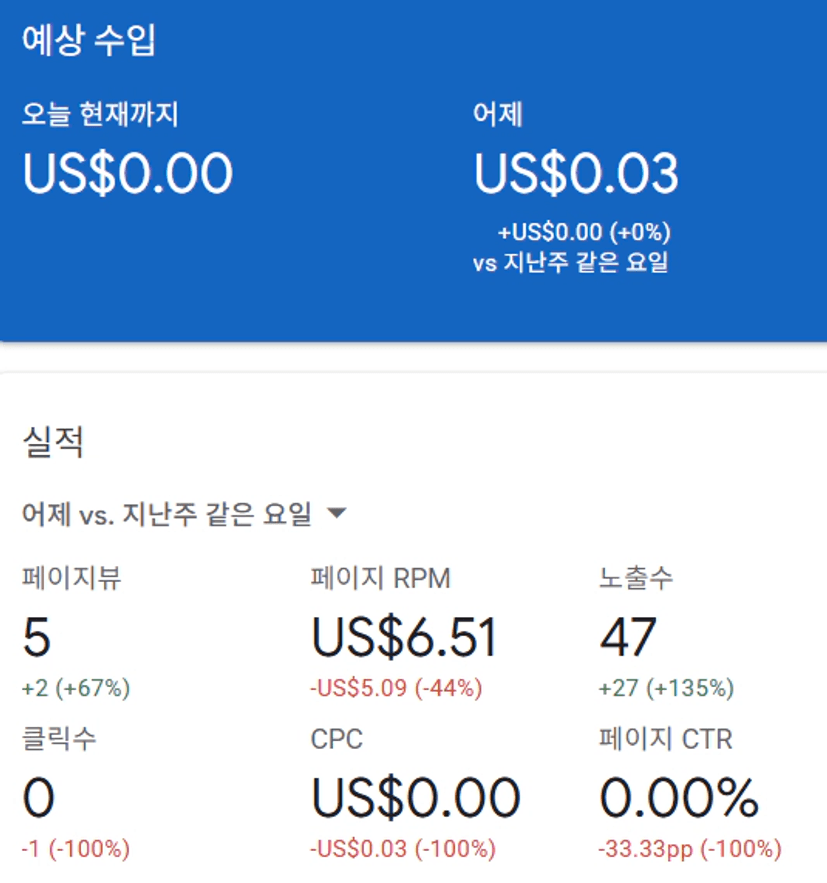Click the +2 (+67%) pageview change
The height and width of the screenshot is (883, 827).
[x=76, y=688]
